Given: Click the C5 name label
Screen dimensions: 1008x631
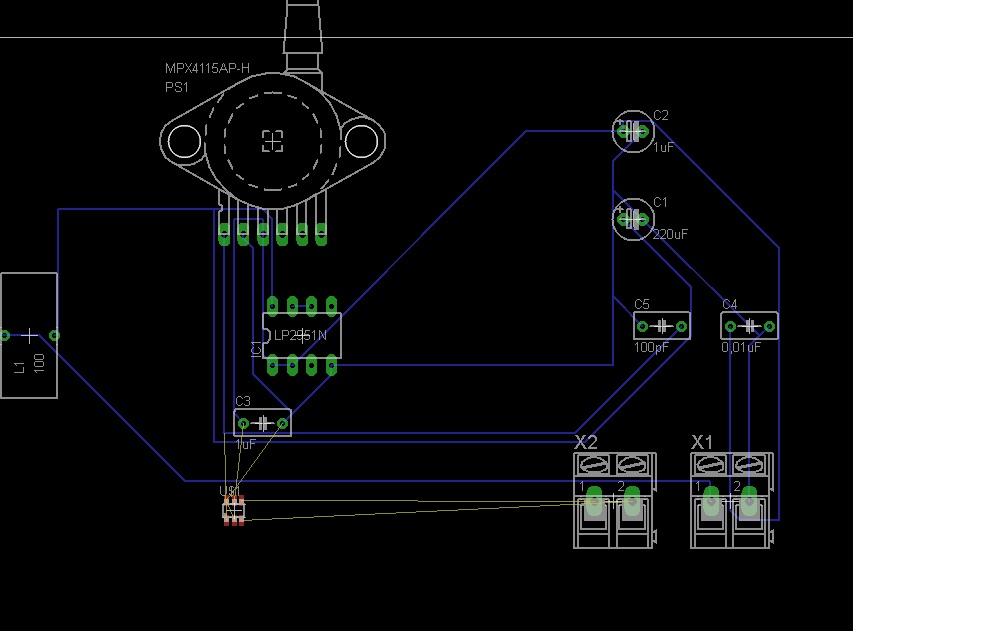Looking at the screenshot, I should (x=642, y=305).
